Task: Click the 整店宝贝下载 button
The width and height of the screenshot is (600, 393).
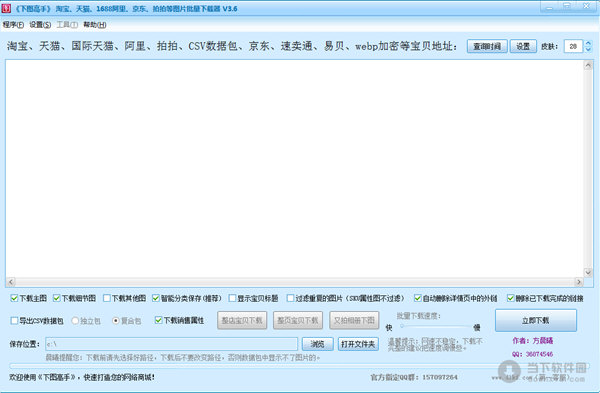Action: coord(242,320)
